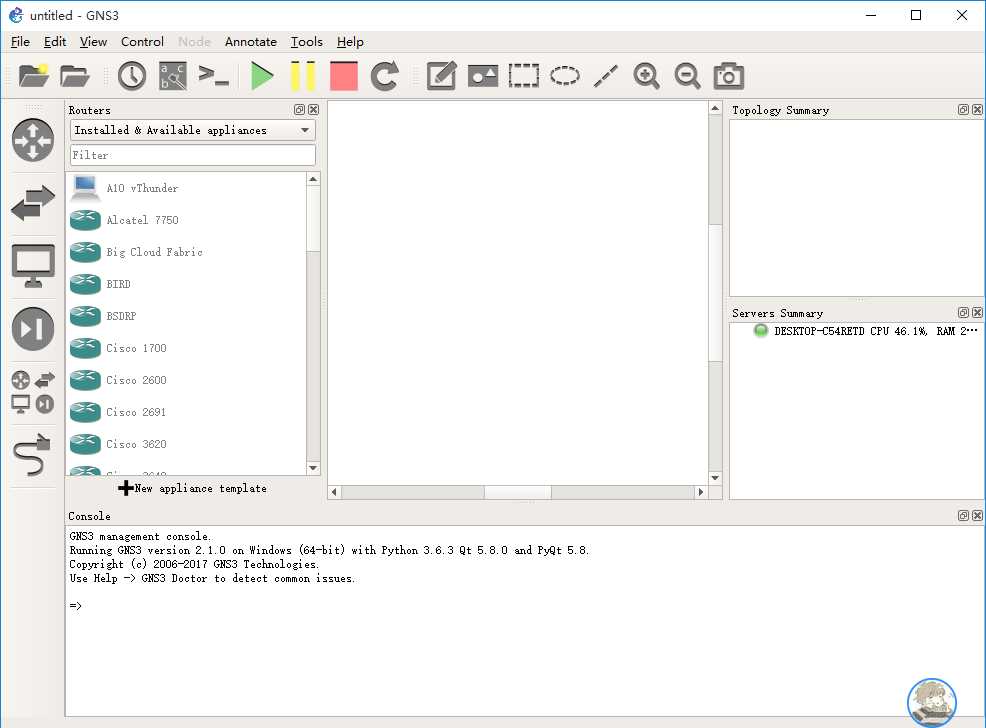Browse end devices monitor icon
The height and width of the screenshot is (728, 986).
point(33,266)
